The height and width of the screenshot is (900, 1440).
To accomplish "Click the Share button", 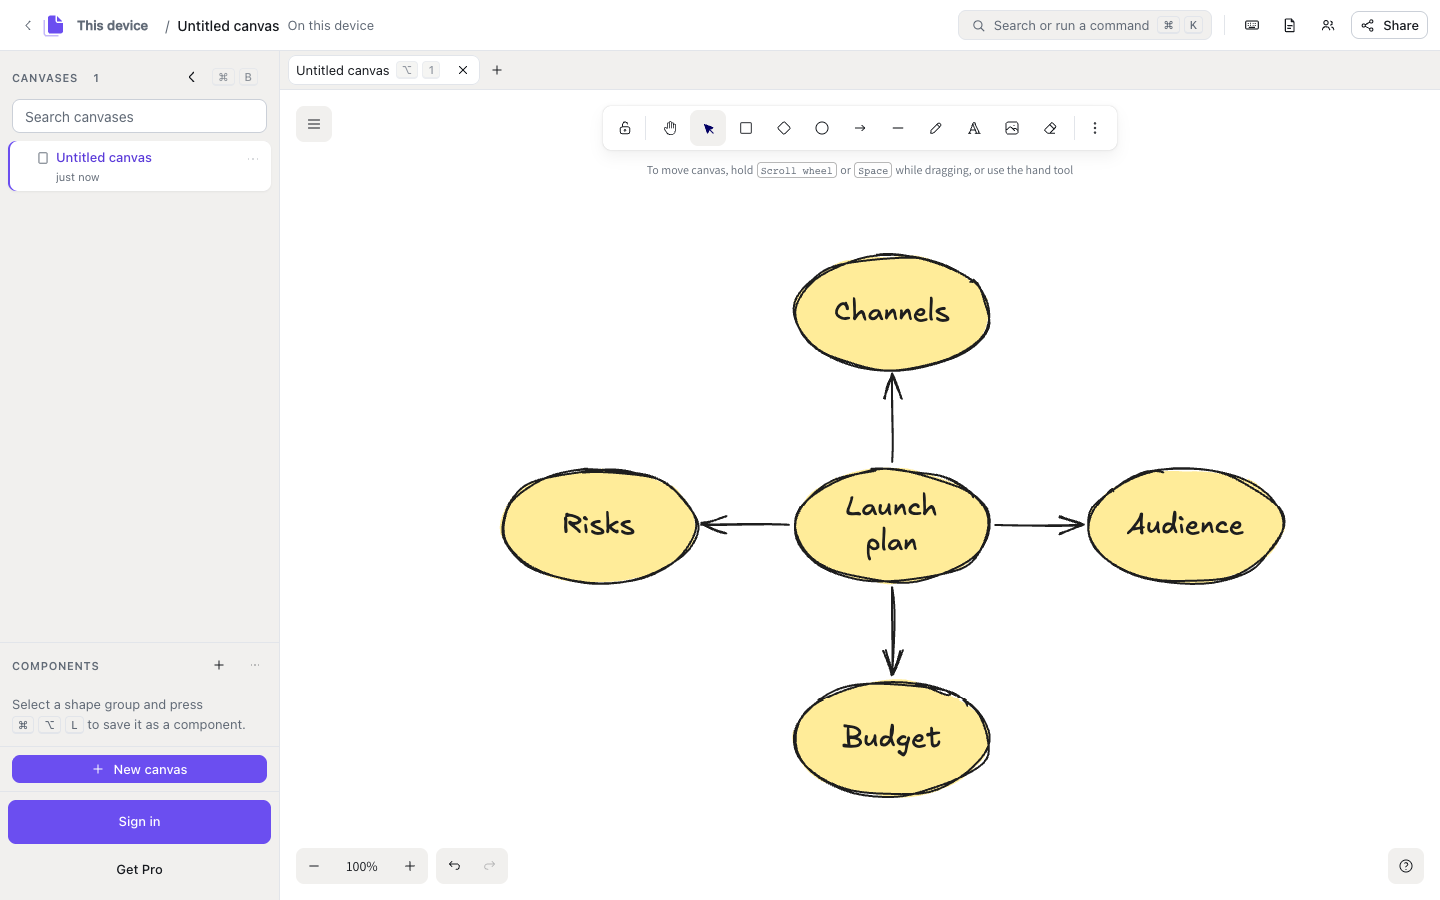I will point(1389,25).
